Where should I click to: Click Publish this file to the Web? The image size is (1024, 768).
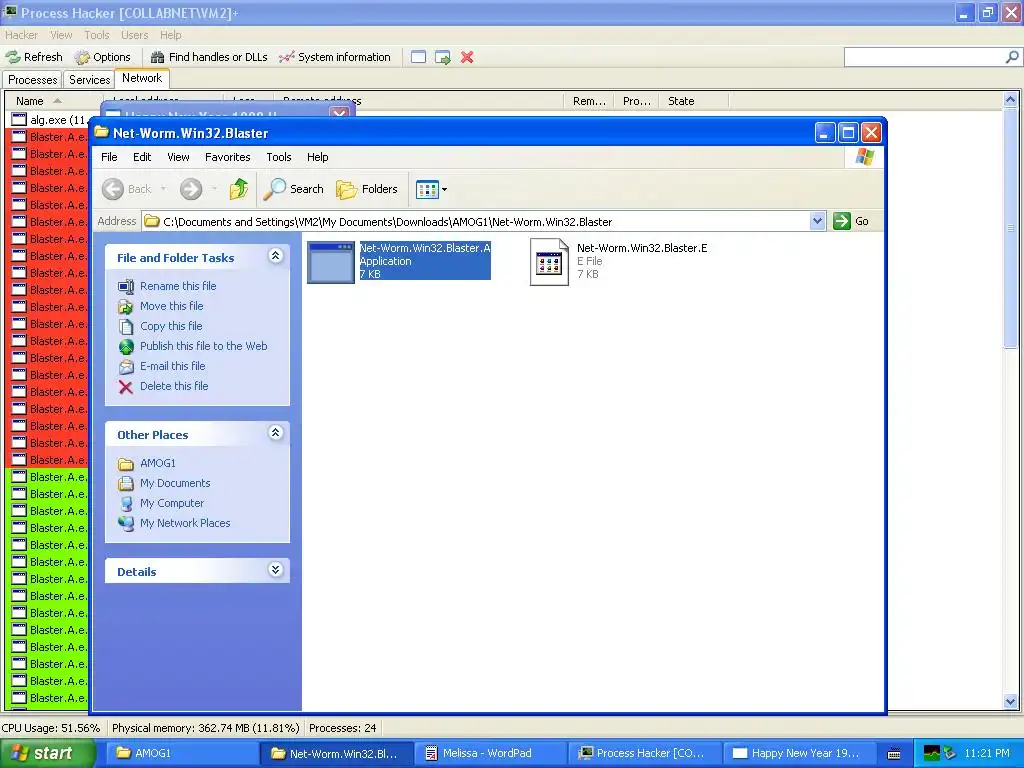204,346
